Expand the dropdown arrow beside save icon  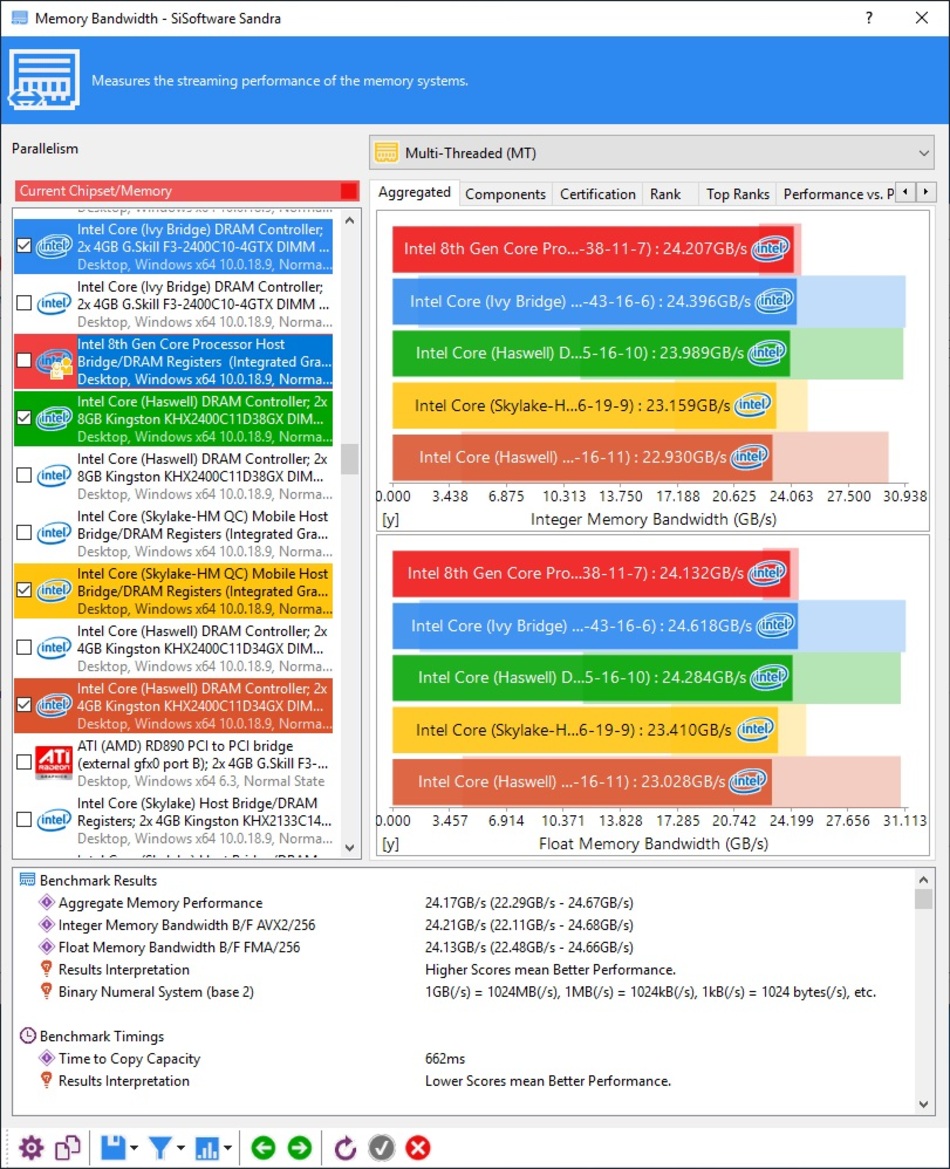pos(133,1148)
